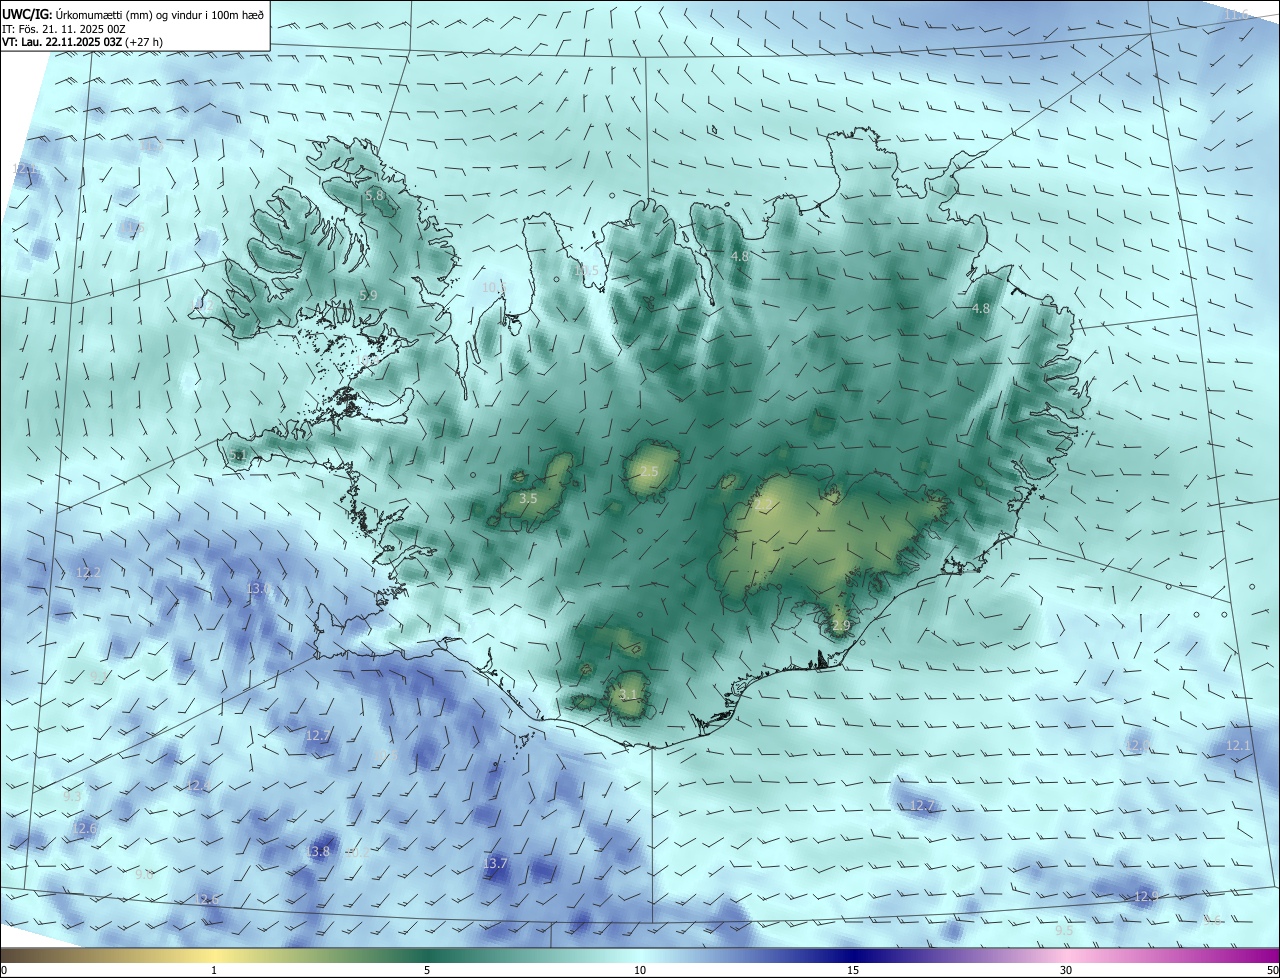Click the brown start of the color scale bar
Image resolution: width=1280 pixels, height=978 pixels.
point(10,955)
